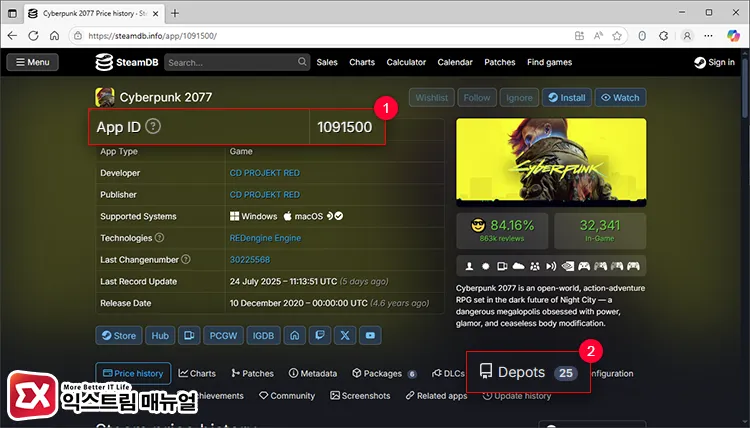Refresh the page in the browser
Image resolution: width=750 pixels, height=428 pixels.
pyautogui.click(x=33, y=36)
